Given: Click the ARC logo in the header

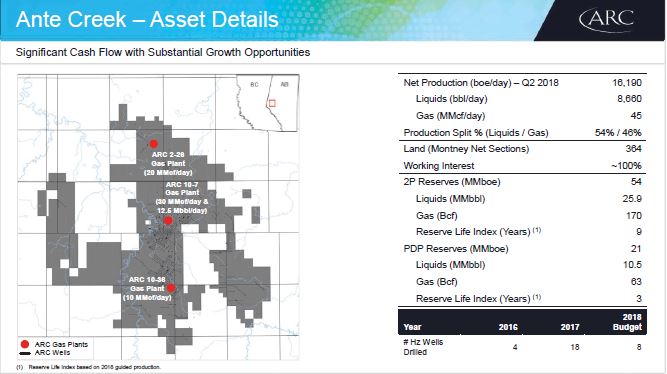Looking at the screenshot, I should [x=607, y=20].
